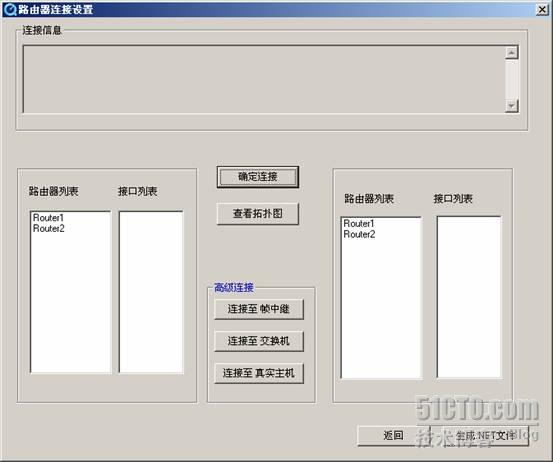Click the title bar application icon

click(x=10, y=10)
